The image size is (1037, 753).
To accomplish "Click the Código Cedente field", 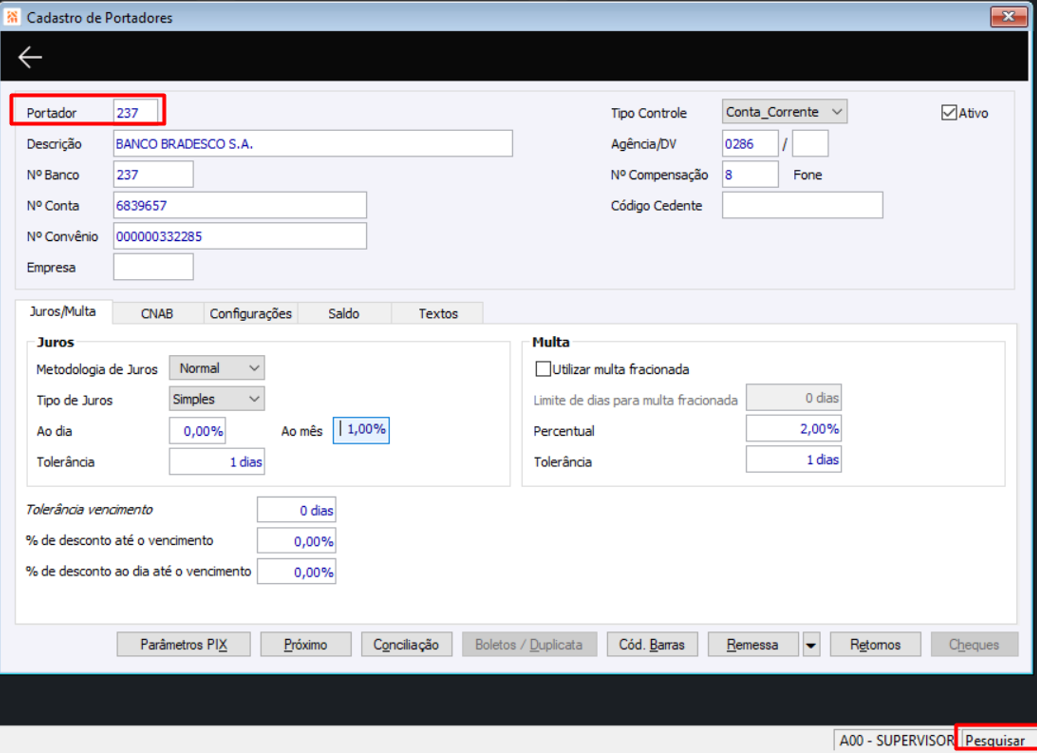I will click(x=802, y=206).
